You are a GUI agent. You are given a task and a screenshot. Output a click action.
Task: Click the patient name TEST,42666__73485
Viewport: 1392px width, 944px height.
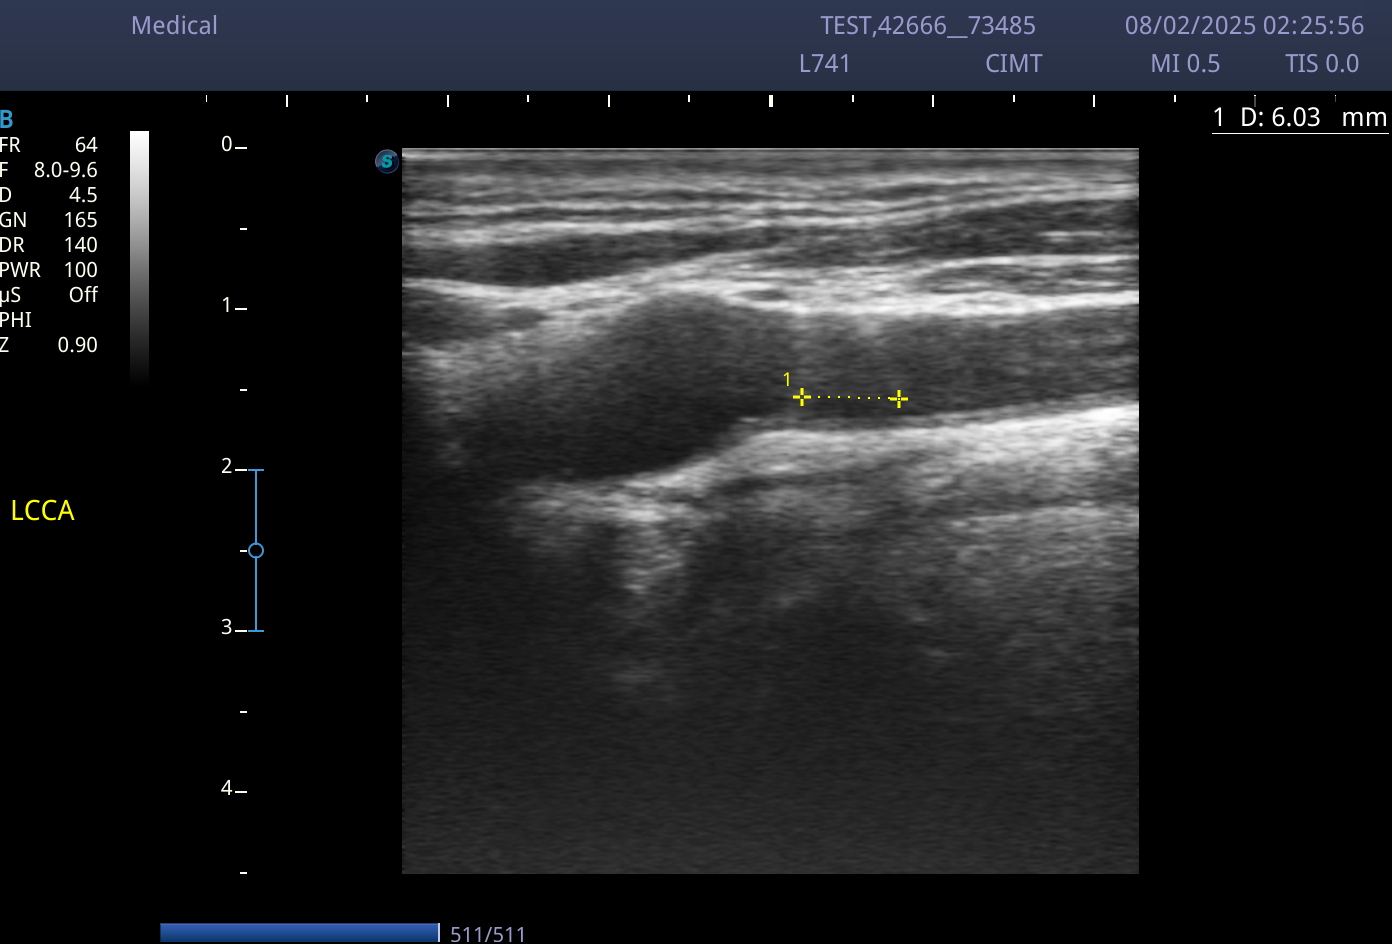pyautogui.click(x=928, y=26)
